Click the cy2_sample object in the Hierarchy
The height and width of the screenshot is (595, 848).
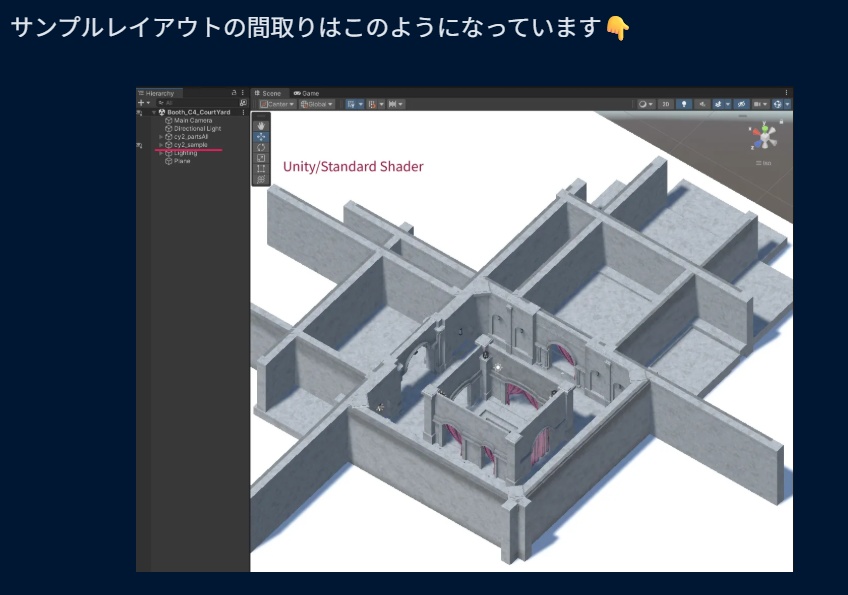click(190, 145)
